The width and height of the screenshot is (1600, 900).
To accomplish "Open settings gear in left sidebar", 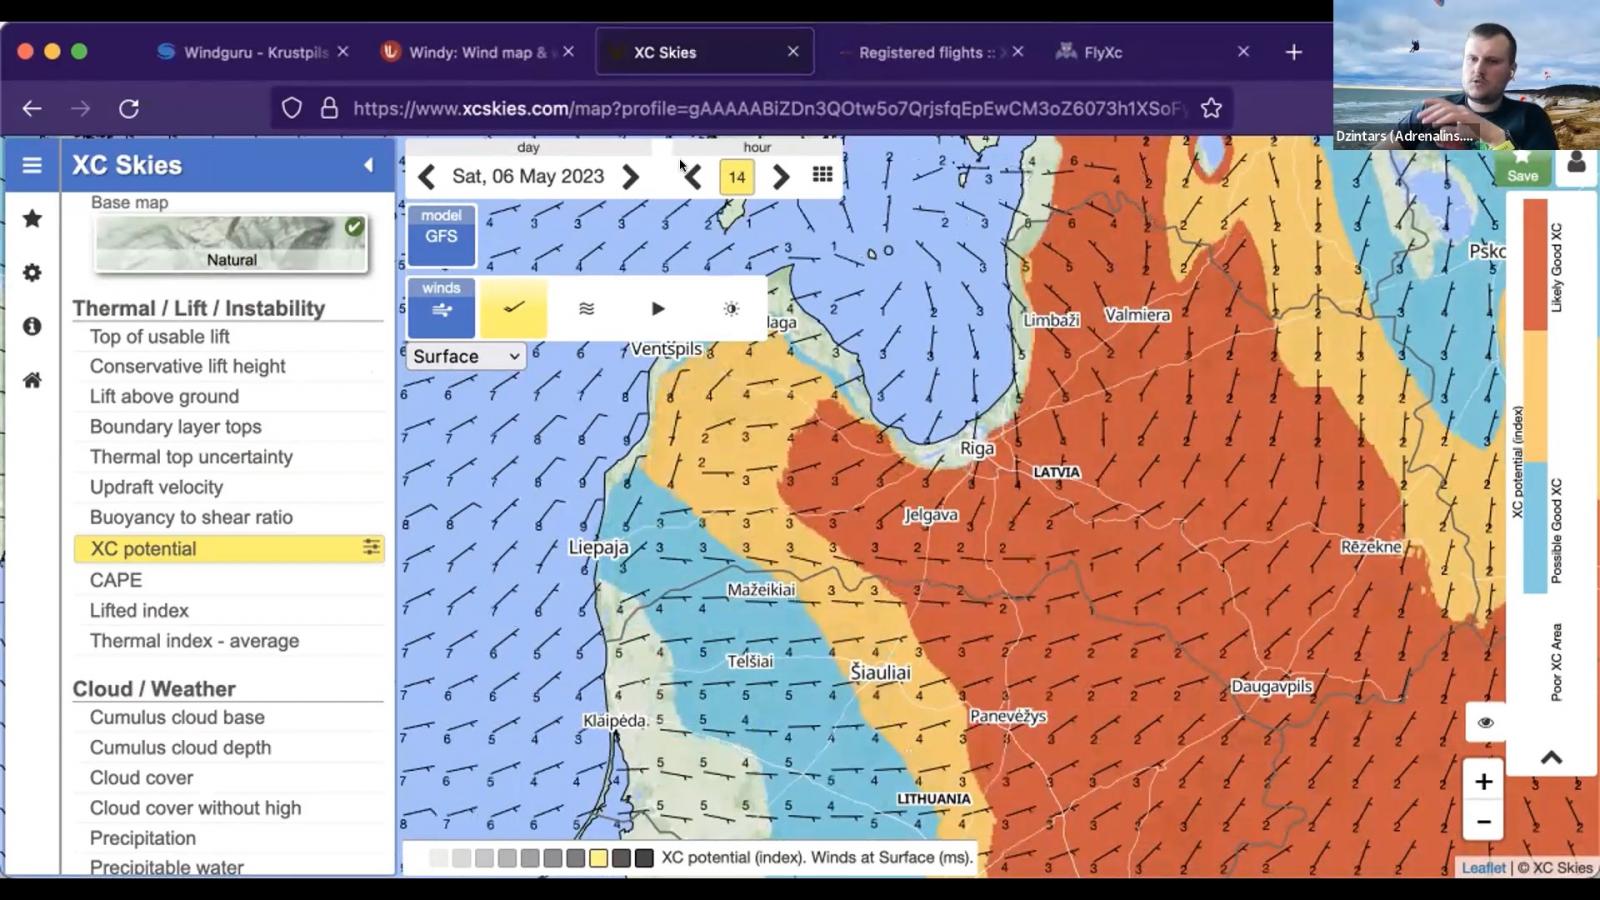I will point(32,272).
